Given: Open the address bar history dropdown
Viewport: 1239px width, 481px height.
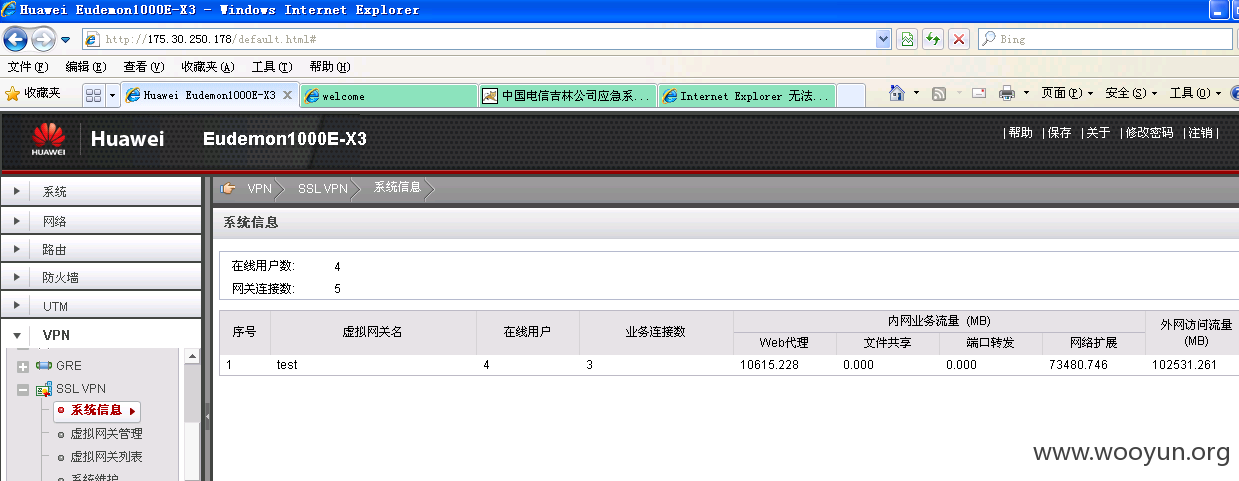Looking at the screenshot, I should [x=883, y=39].
